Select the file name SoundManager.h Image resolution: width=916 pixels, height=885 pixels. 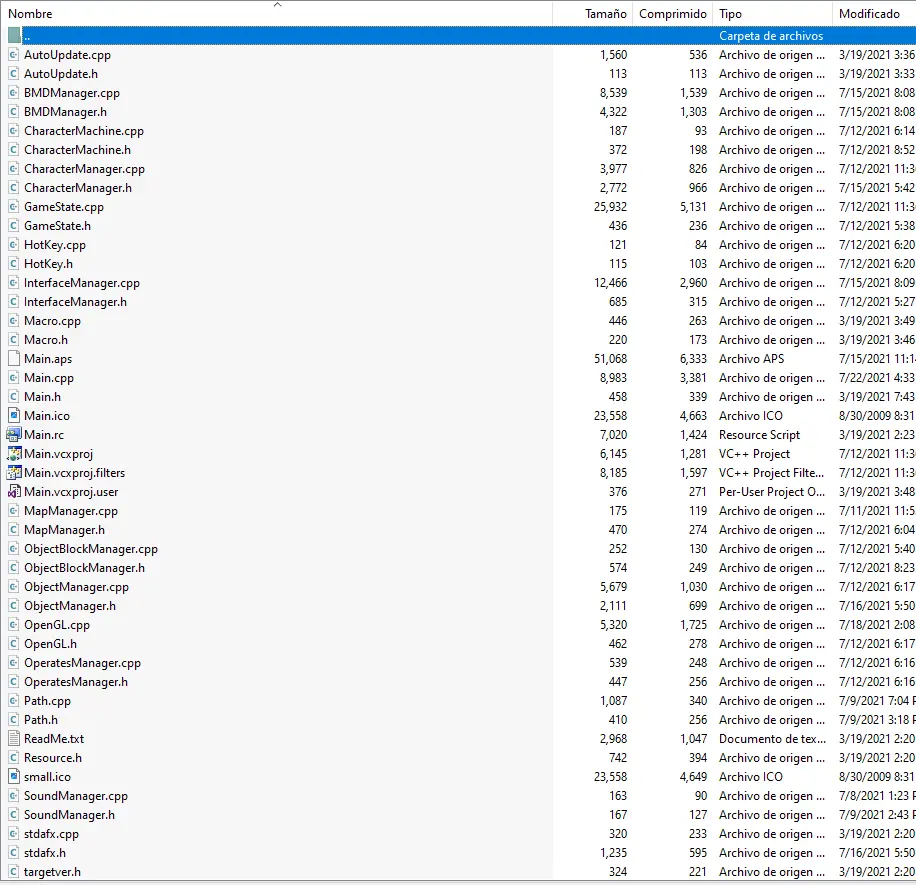pyautogui.click(x=70, y=814)
